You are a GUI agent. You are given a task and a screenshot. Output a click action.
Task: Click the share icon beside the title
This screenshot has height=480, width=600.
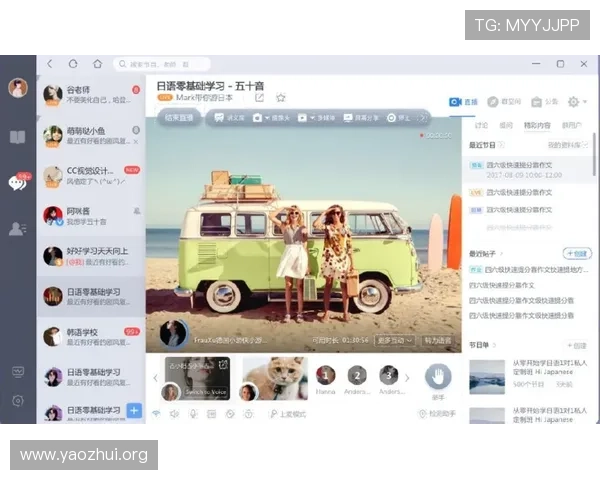coord(259,98)
